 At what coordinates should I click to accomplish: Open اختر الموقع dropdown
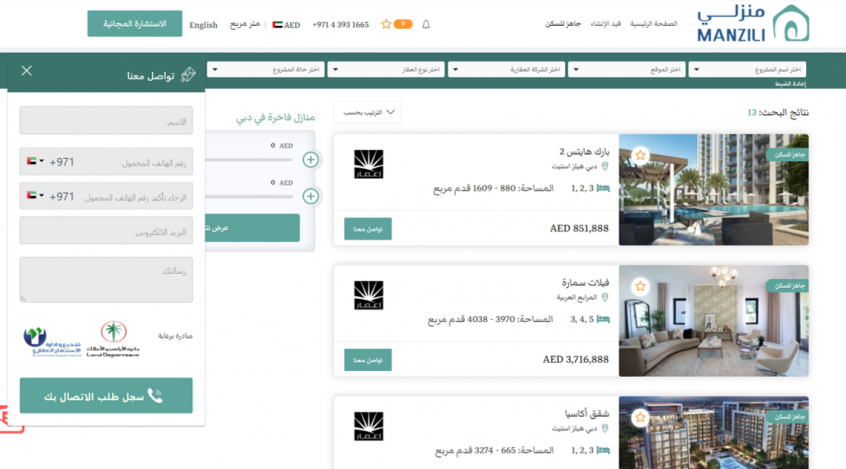coord(627,70)
